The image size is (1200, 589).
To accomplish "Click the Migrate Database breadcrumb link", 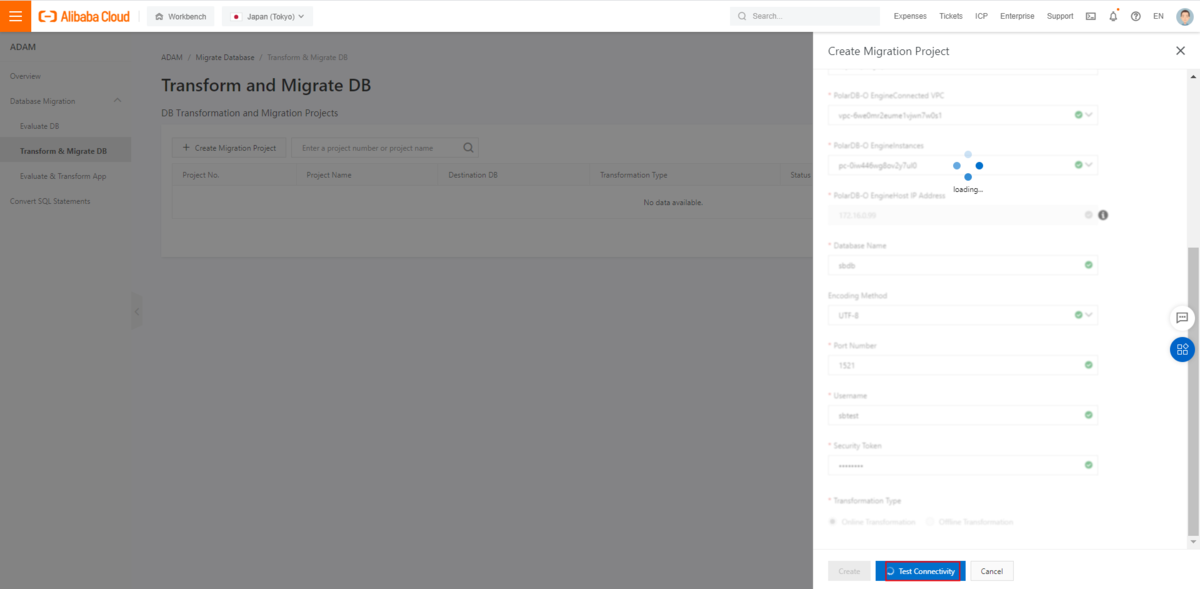I will pos(226,57).
